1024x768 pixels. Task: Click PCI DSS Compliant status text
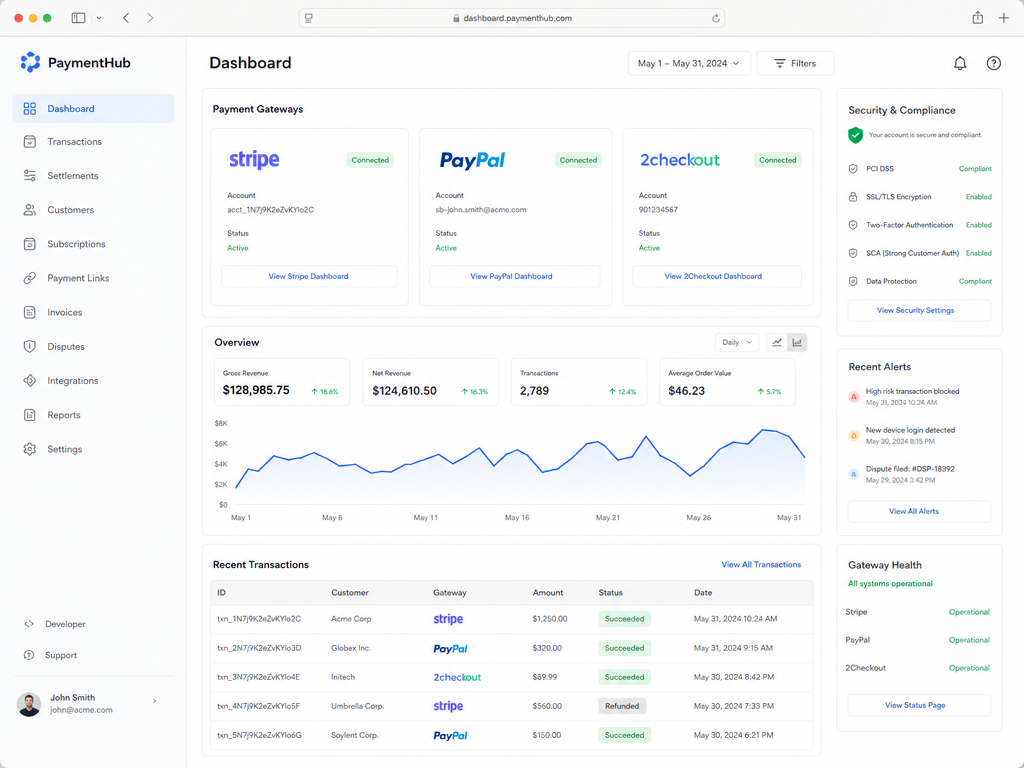[x=975, y=168]
